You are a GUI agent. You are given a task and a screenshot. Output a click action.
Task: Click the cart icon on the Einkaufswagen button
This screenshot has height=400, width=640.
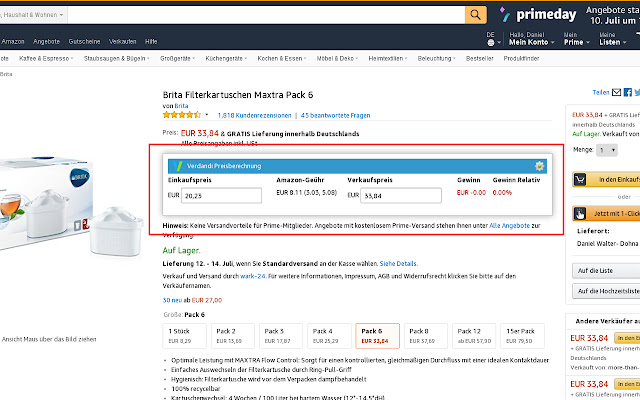coord(580,179)
